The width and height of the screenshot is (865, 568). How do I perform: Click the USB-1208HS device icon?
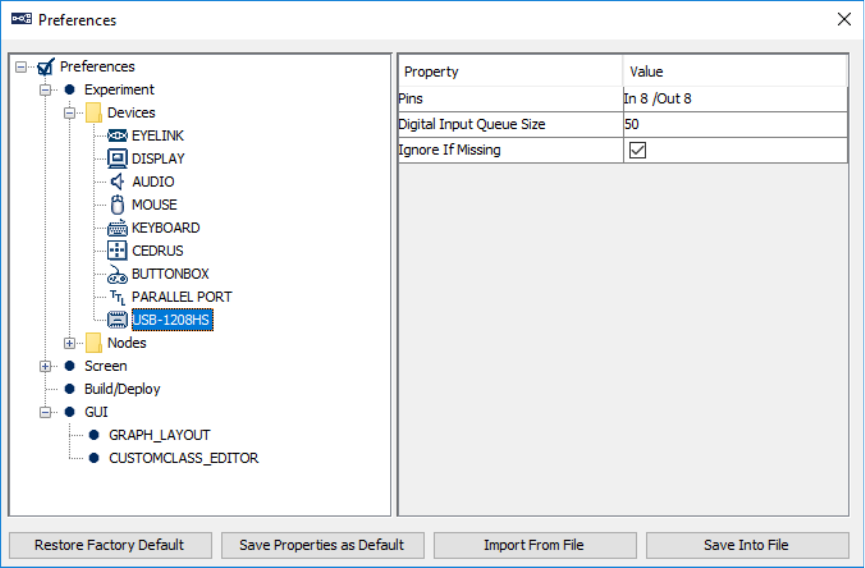[117, 320]
